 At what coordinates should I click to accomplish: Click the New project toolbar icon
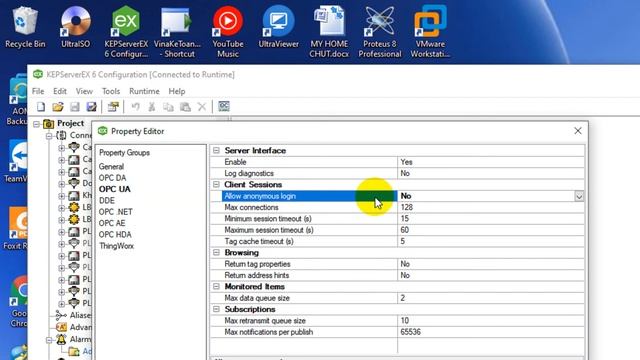pyautogui.click(x=41, y=107)
